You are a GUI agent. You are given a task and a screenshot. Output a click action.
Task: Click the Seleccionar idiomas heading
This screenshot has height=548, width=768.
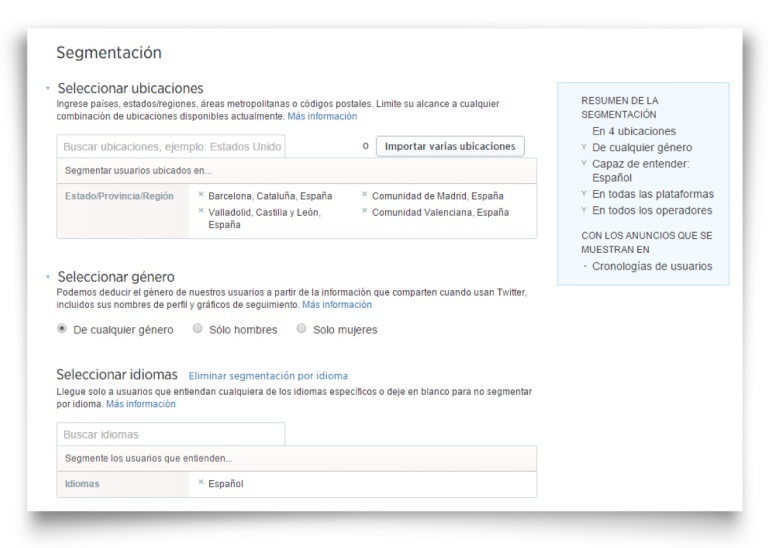(x=117, y=375)
